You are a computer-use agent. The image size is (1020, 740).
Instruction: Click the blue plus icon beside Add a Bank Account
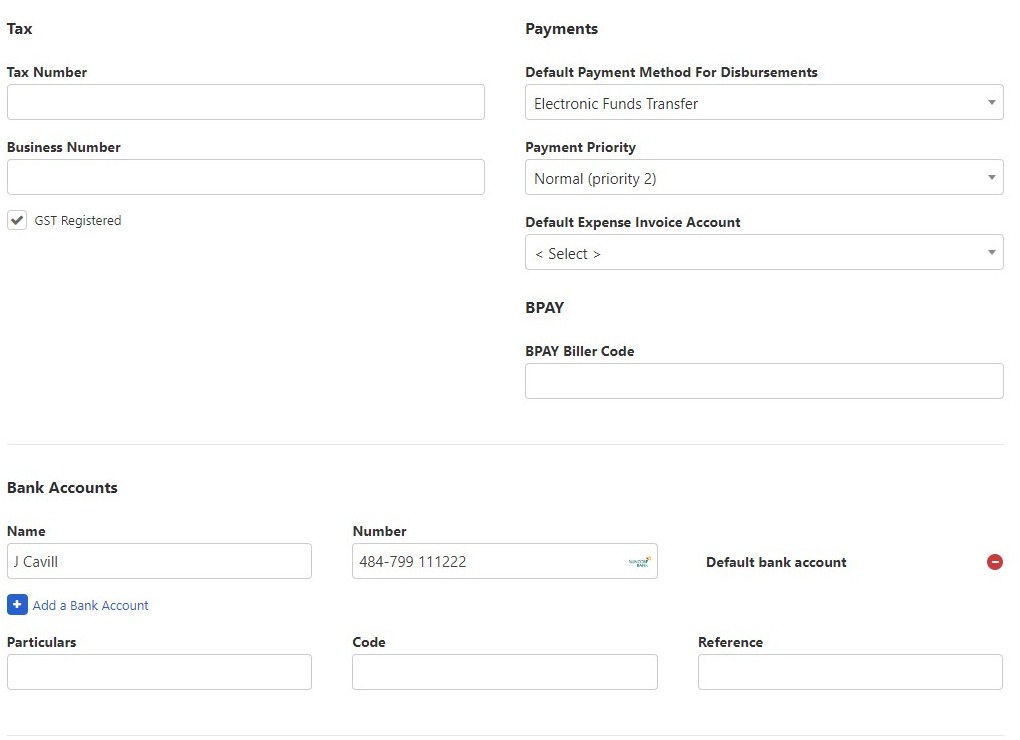coord(17,604)
